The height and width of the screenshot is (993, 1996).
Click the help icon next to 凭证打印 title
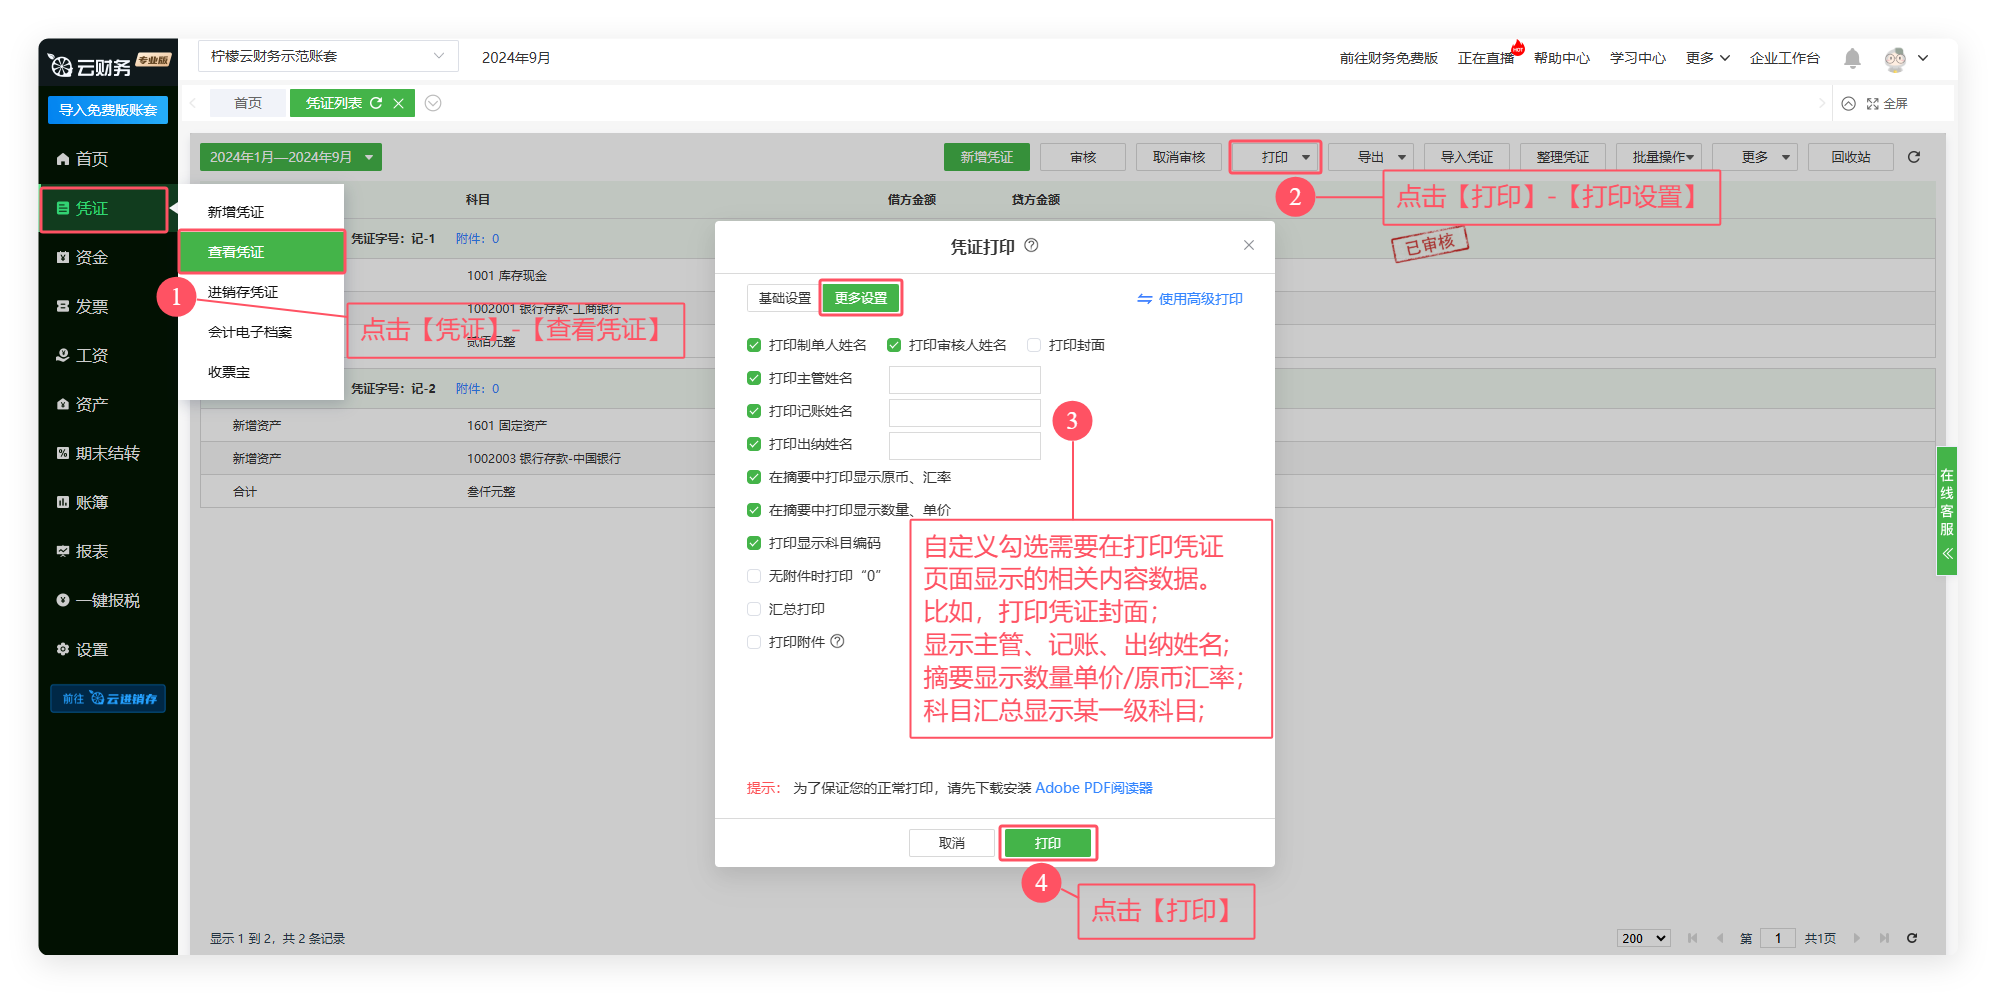[1031, 246]
